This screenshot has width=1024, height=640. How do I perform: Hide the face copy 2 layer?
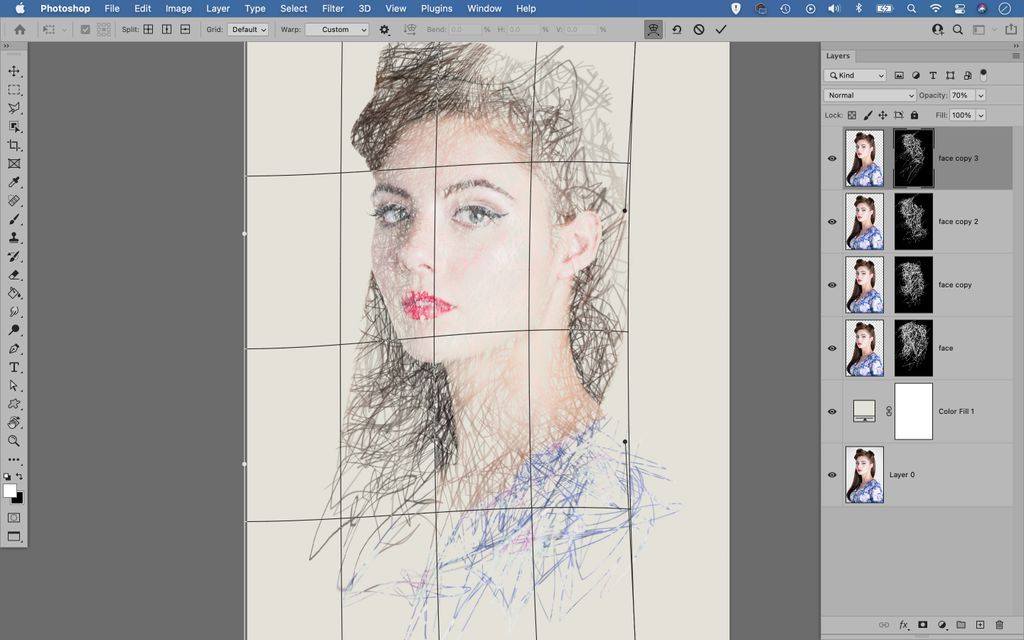pyautogui.click(x=831, y=221)
